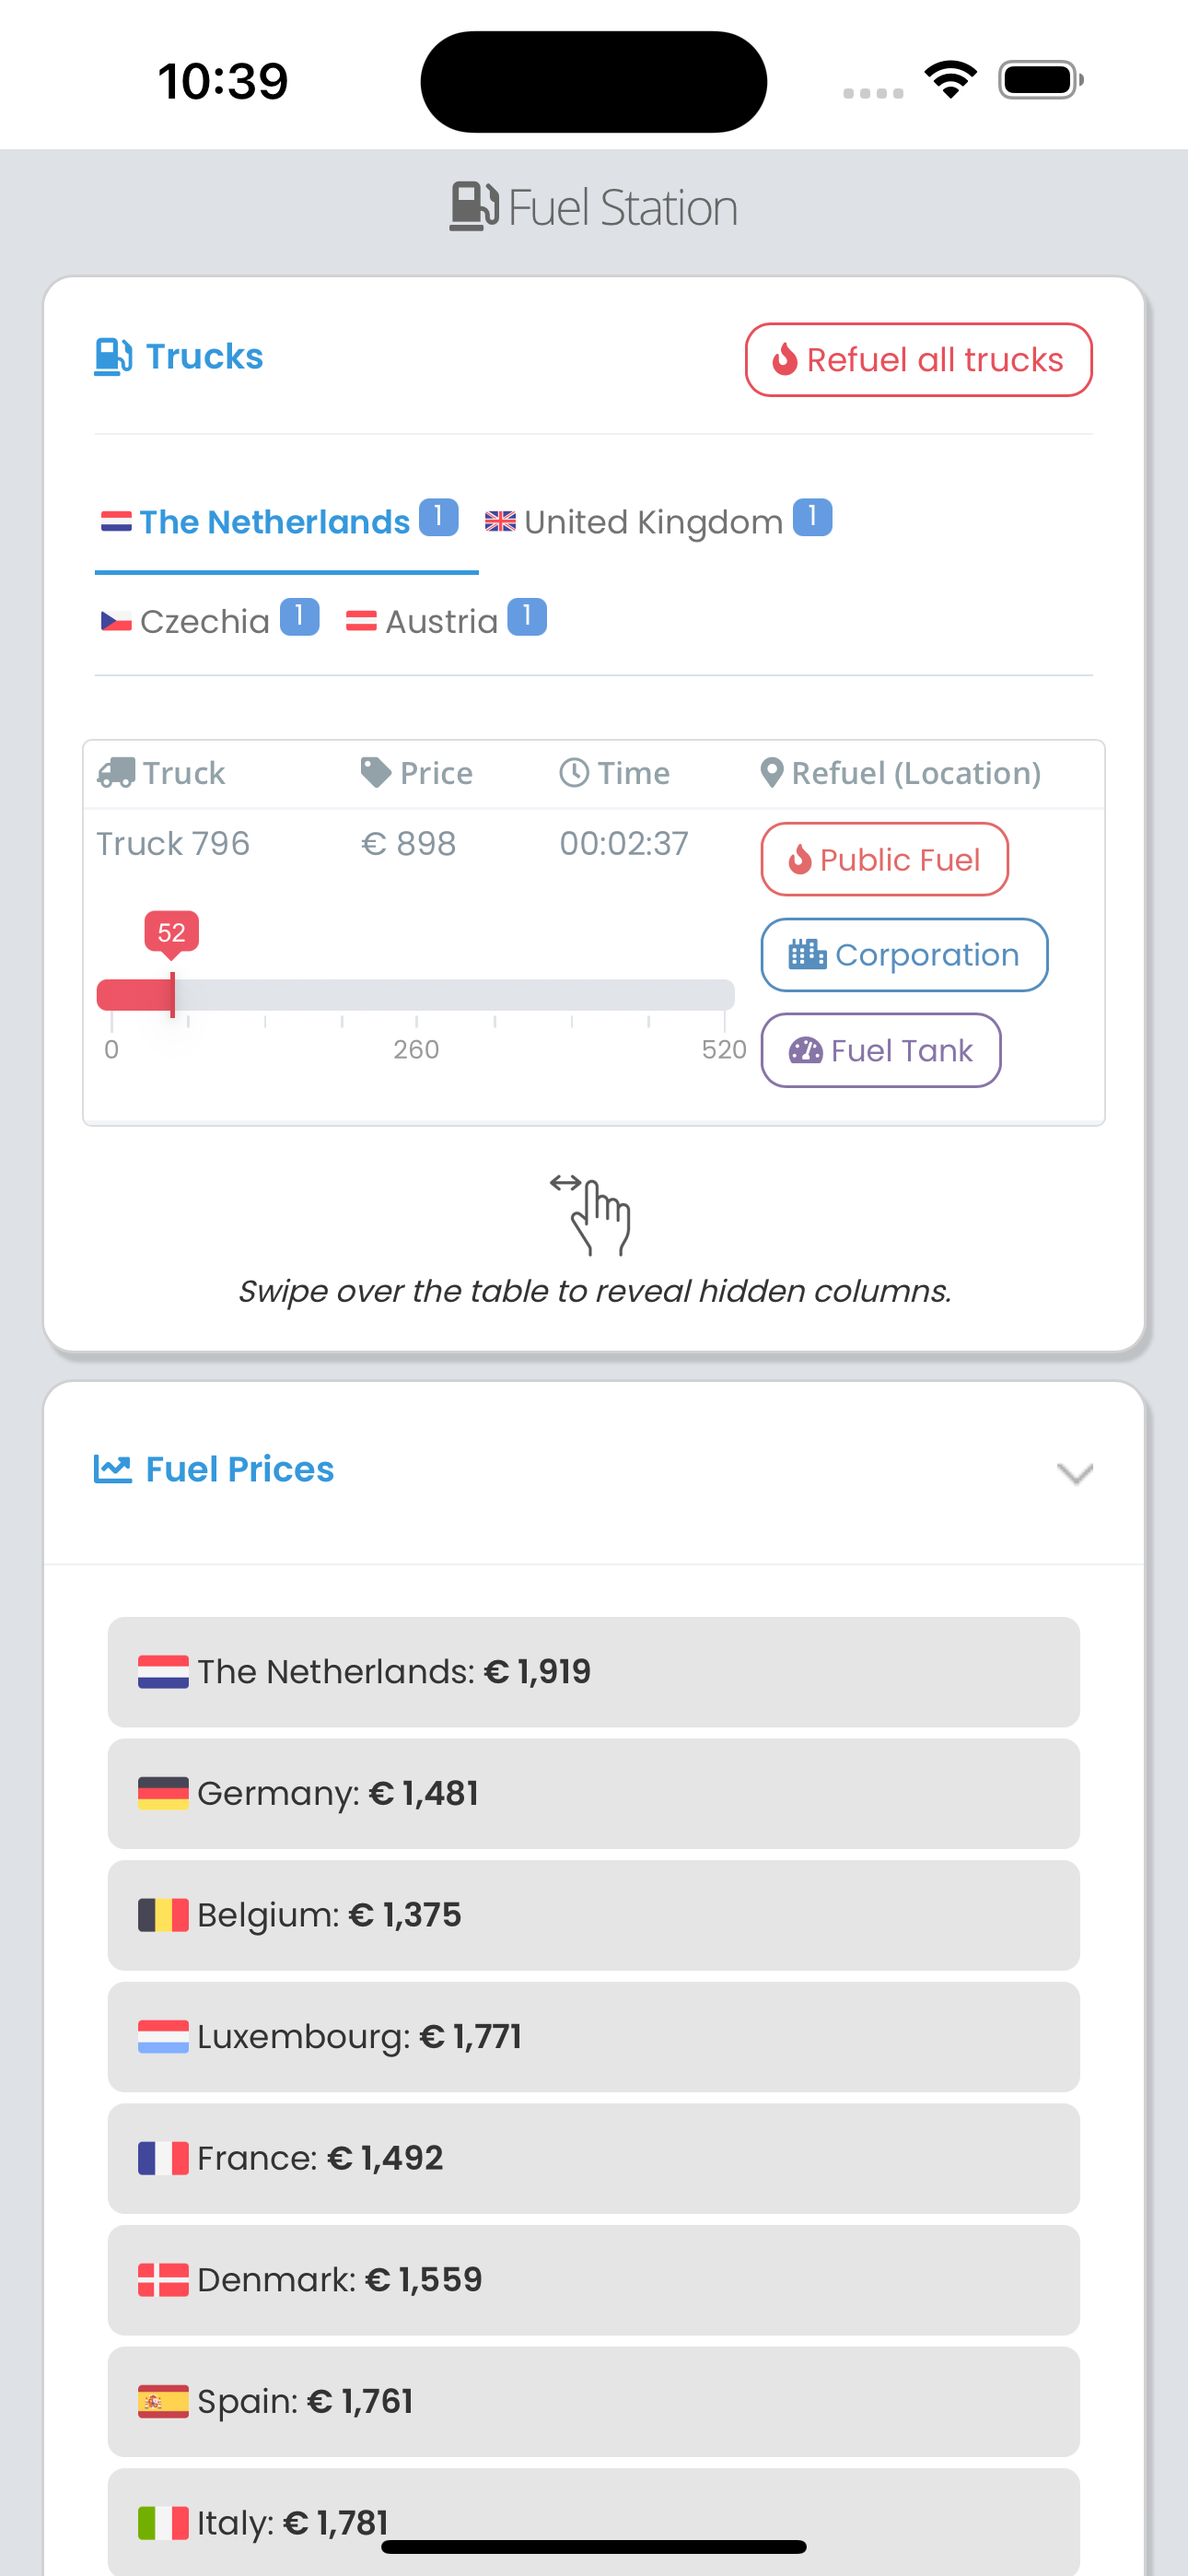1188x2576 pixels.
Task: Choose Corporation refuel option
Action: 904,955
